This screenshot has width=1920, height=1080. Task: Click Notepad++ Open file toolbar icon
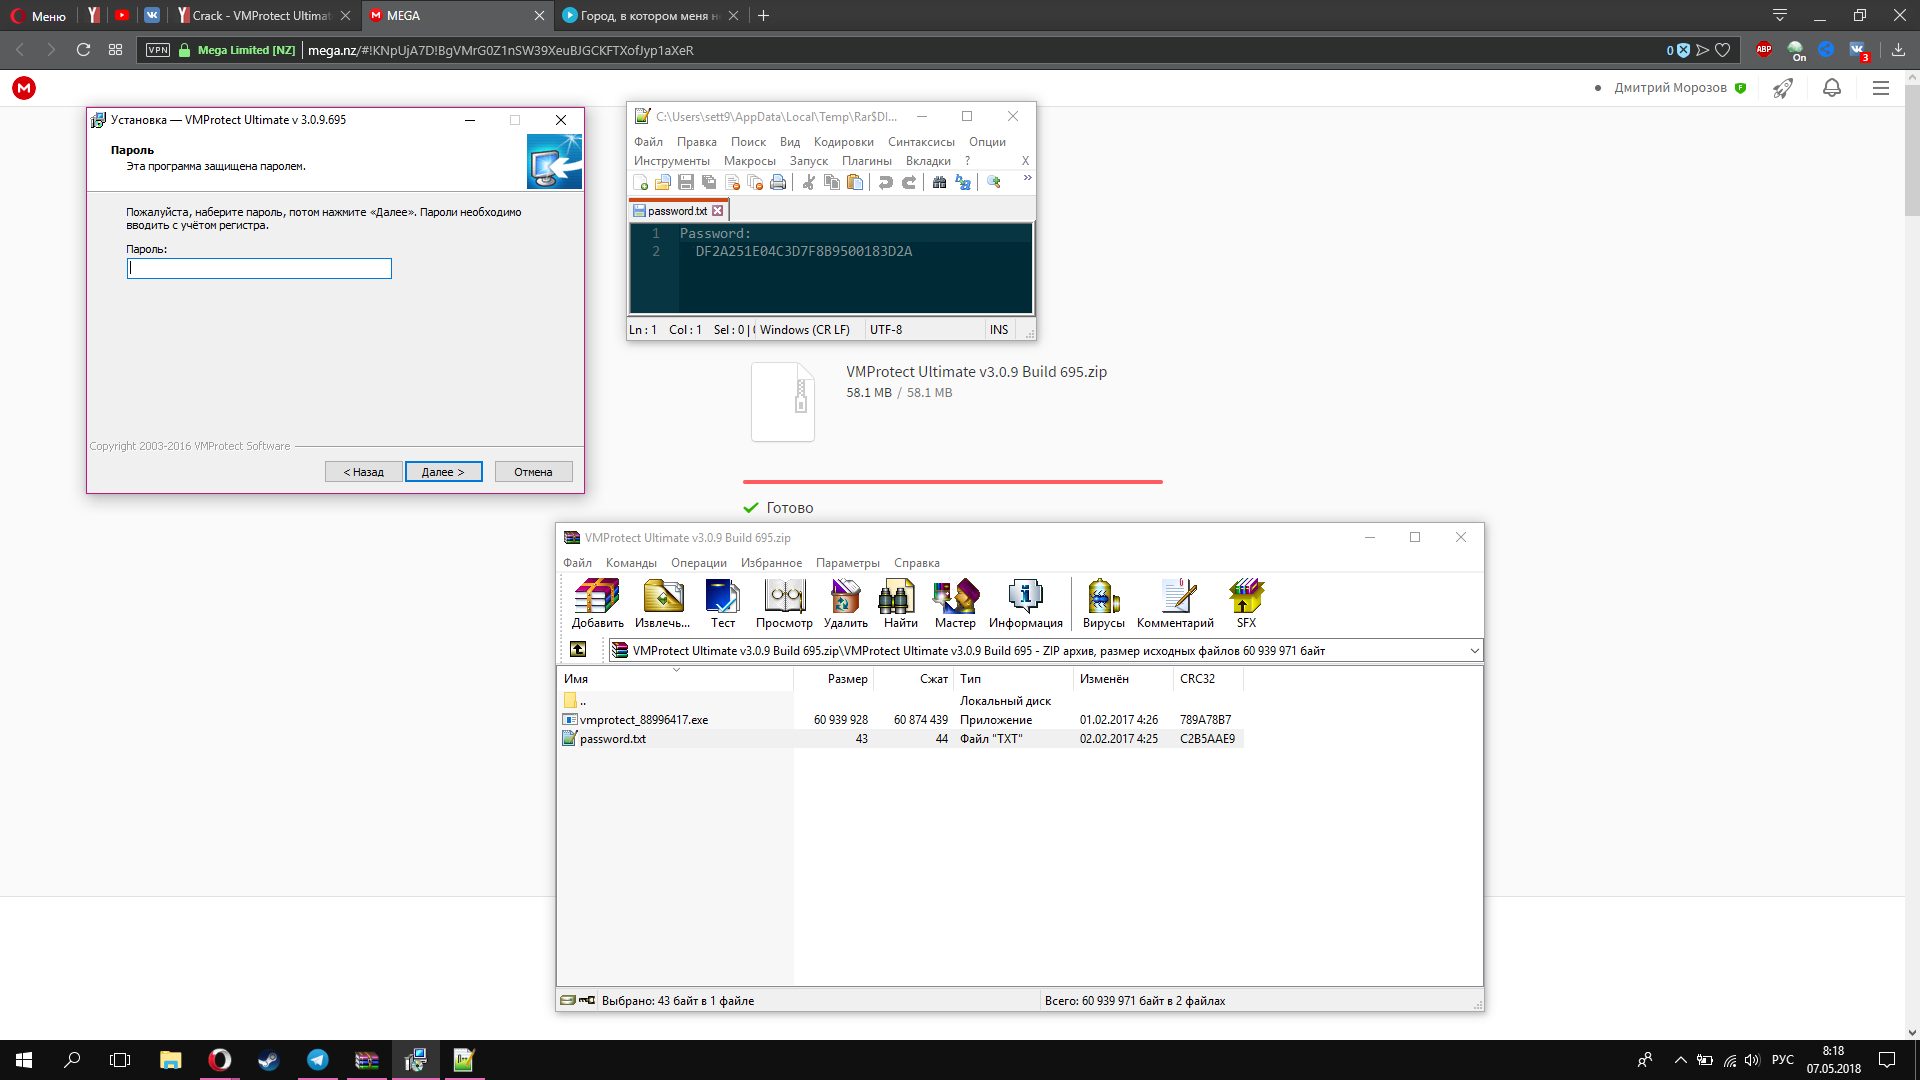pyautogui.click(x=663, y=182)
